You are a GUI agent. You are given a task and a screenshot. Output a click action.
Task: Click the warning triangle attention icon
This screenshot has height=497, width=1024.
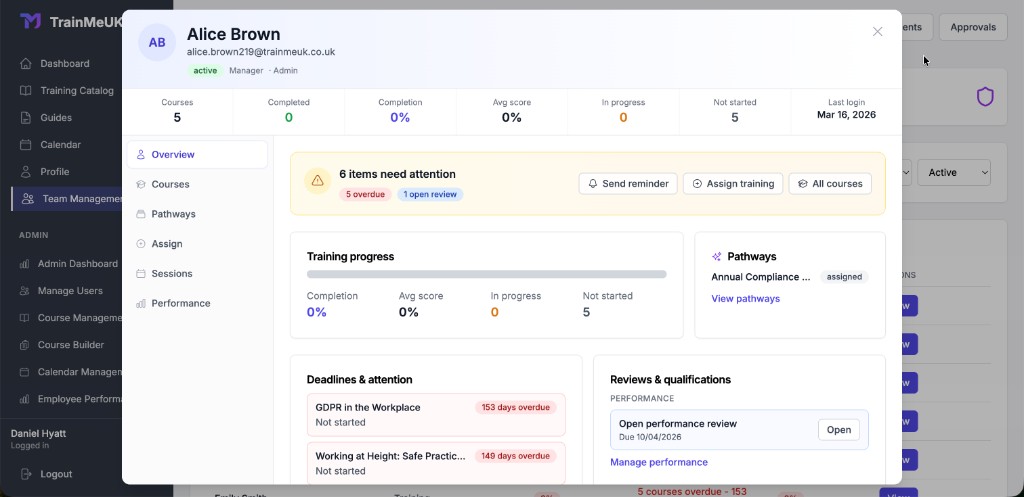click(x=317, y=181)
